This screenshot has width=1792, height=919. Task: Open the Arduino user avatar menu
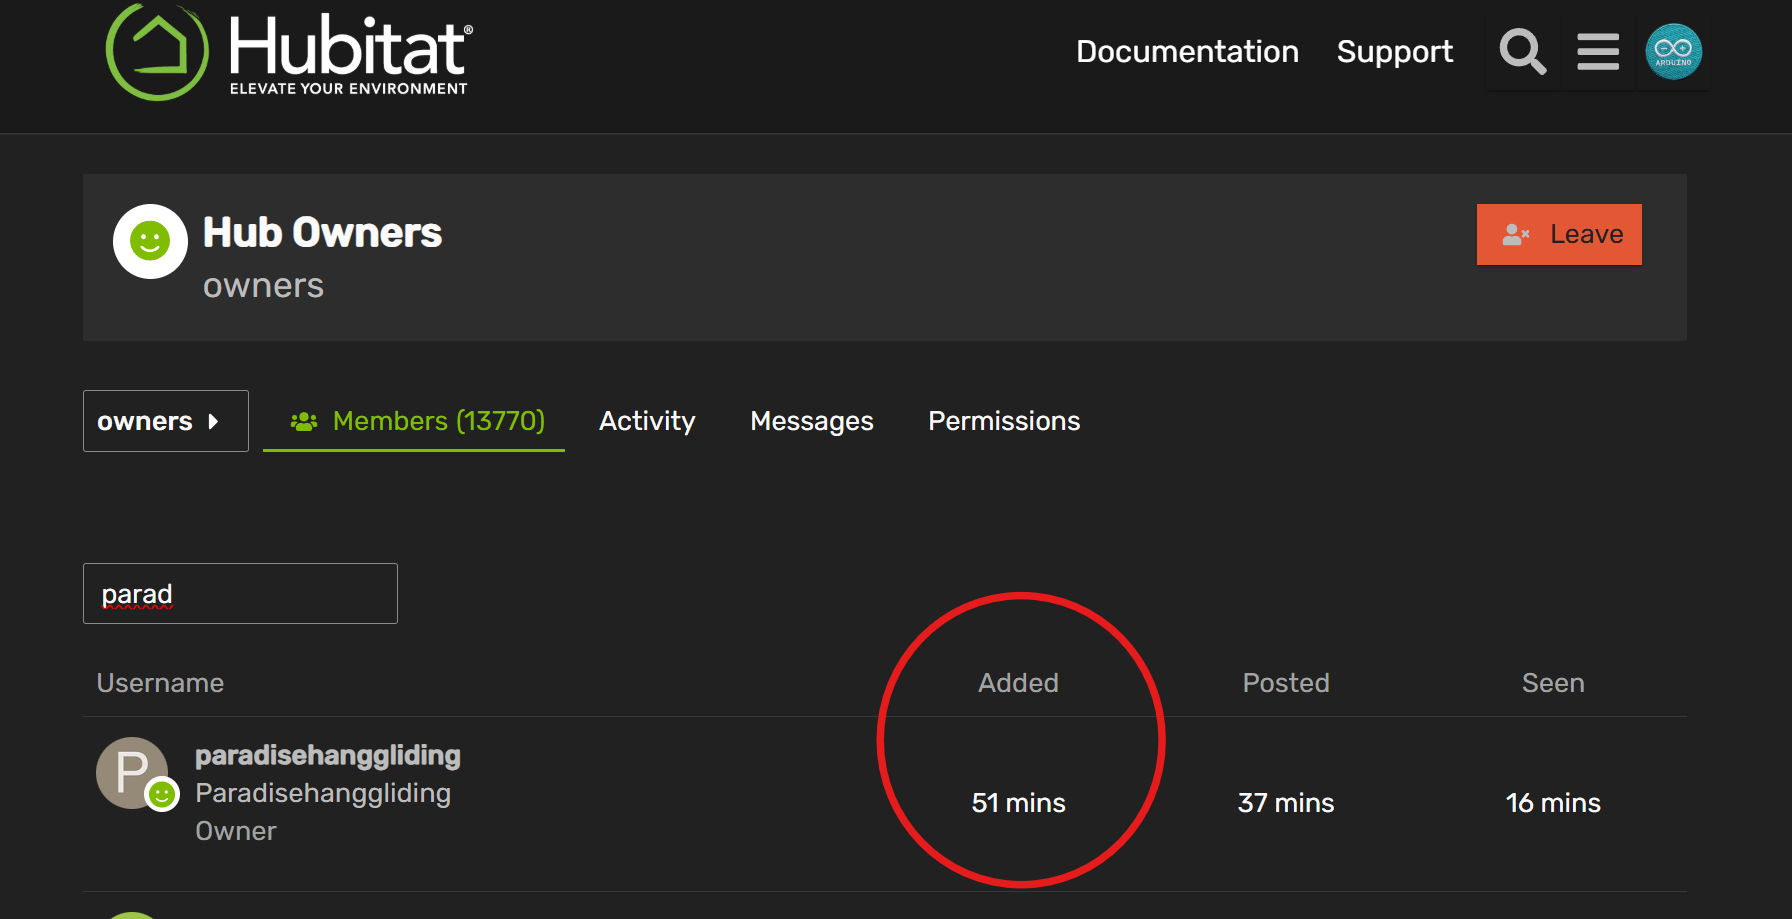(1674, 52)
